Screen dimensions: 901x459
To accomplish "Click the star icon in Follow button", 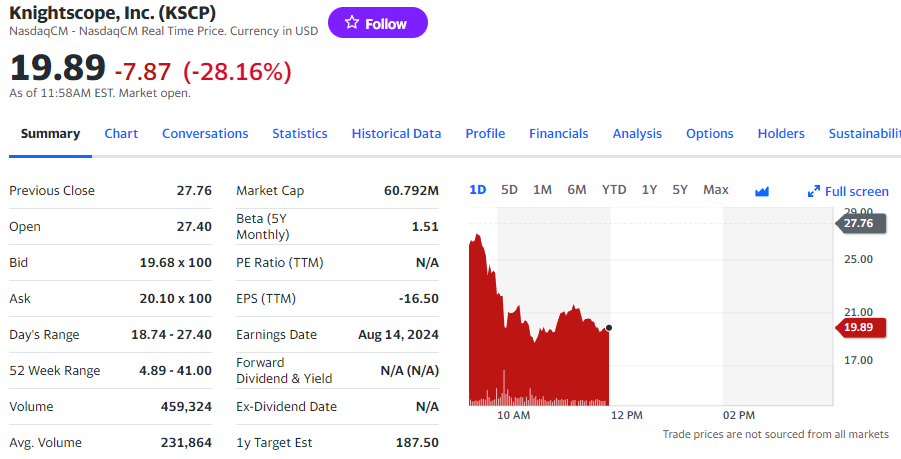I will click(x=352, y=23).
